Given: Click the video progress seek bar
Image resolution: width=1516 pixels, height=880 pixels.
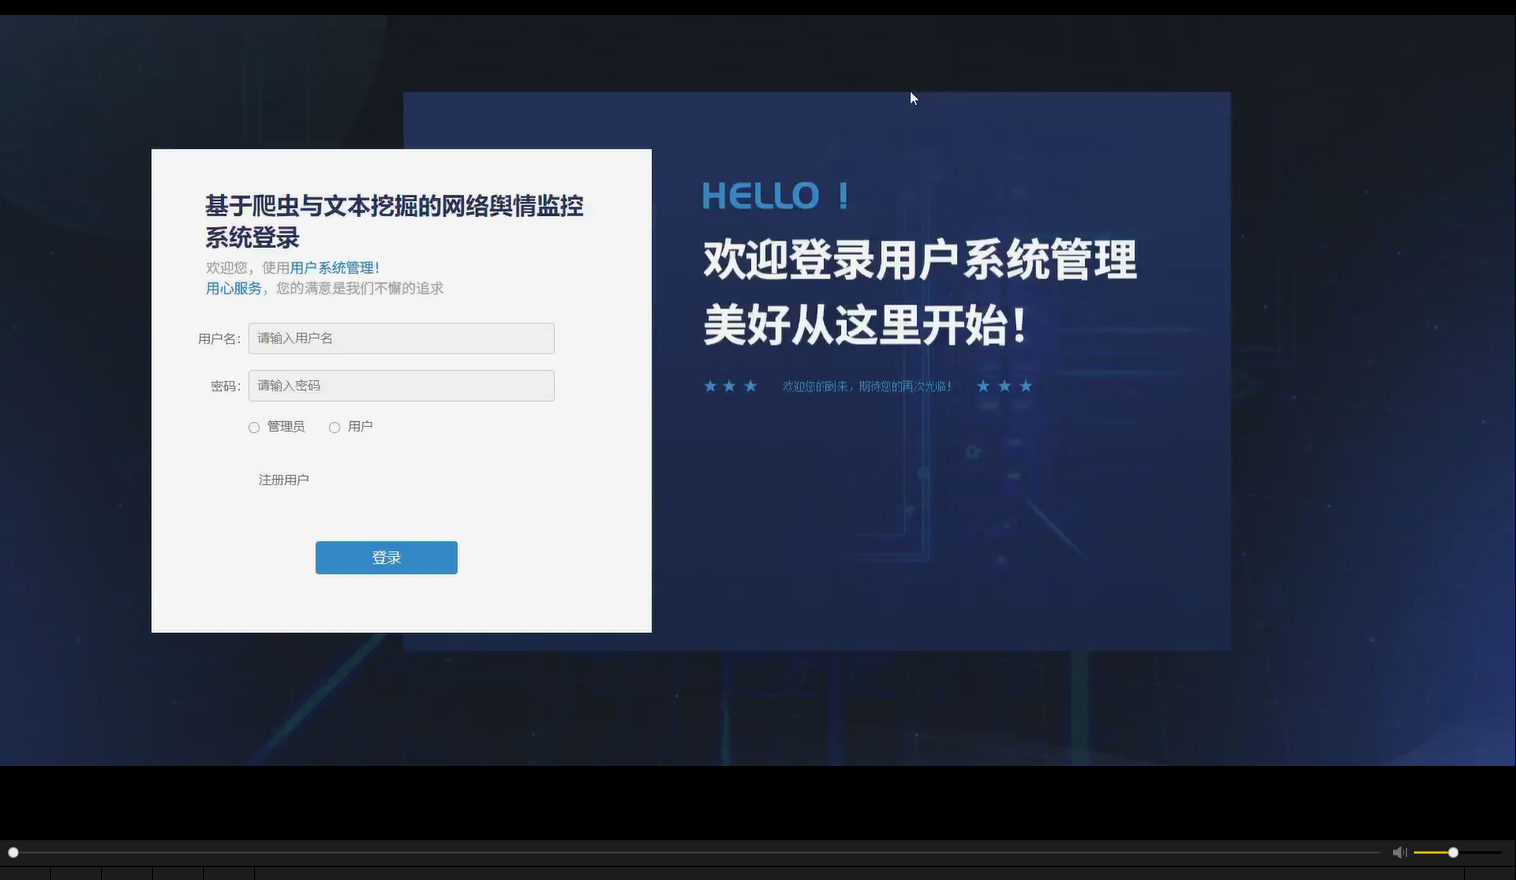Looking at the screenshot, I should pos(696,852).
